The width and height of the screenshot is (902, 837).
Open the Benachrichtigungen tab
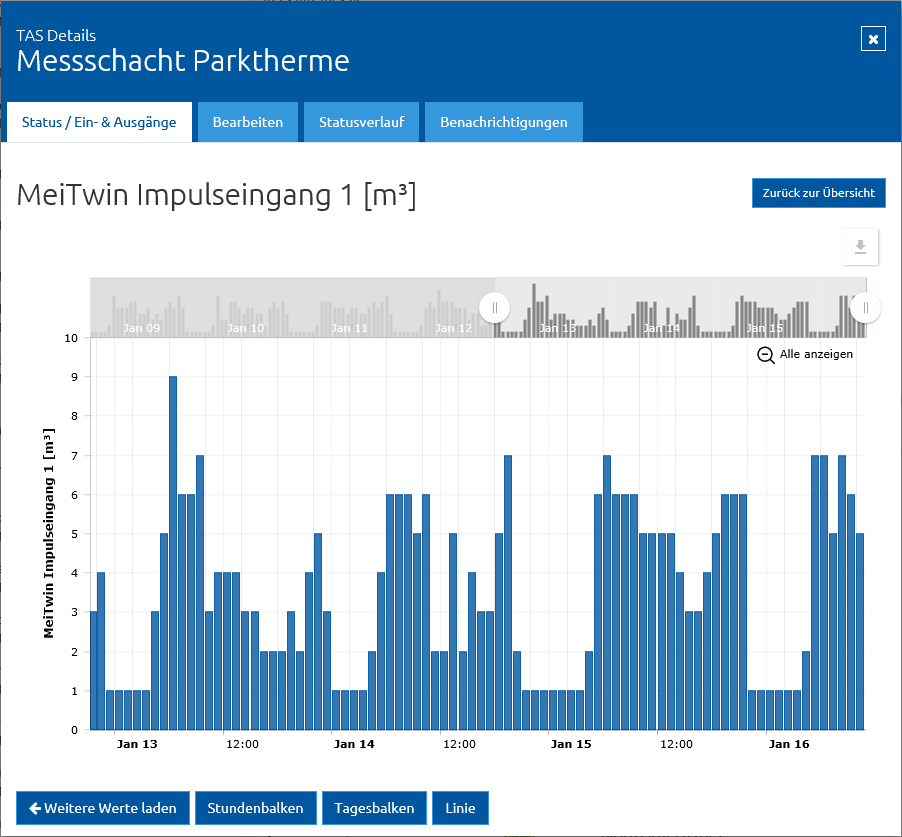(504, 122)
